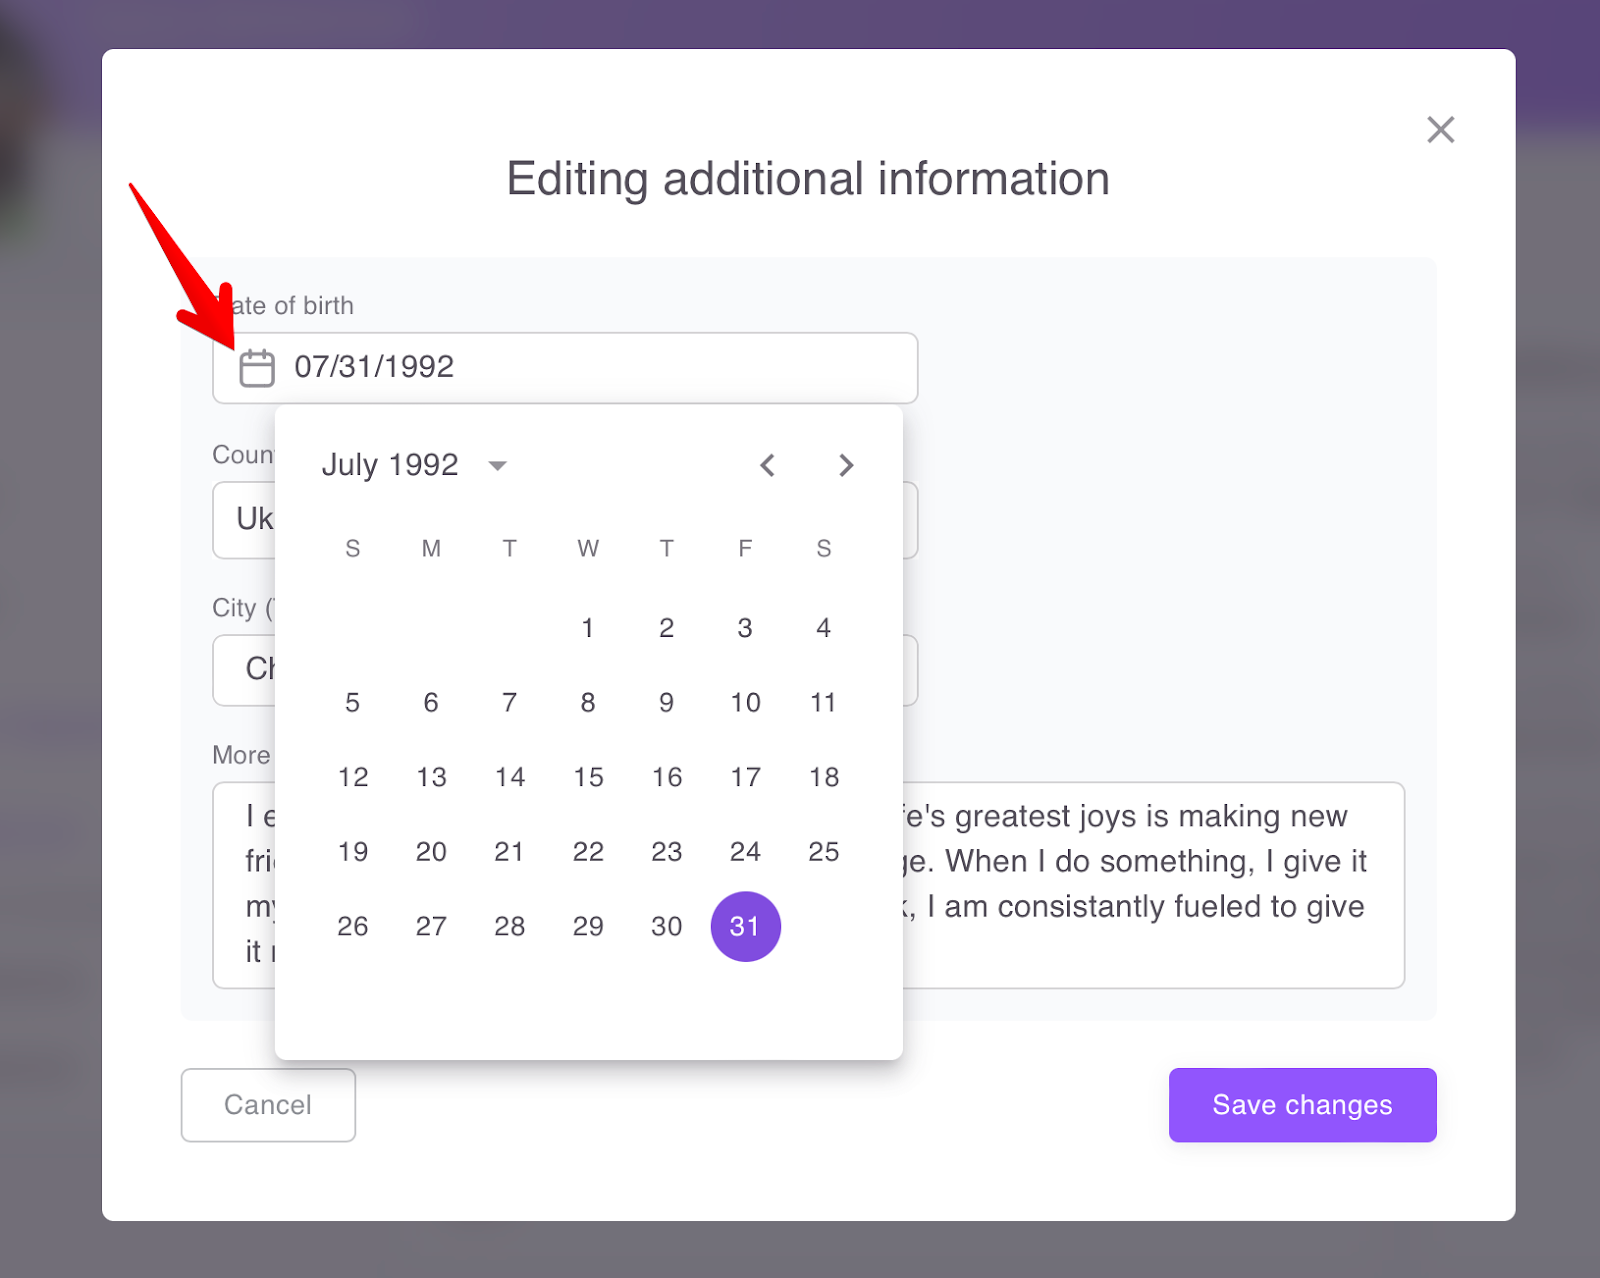
Task: Select July 1 in the calendar
Action: [588, 628]
